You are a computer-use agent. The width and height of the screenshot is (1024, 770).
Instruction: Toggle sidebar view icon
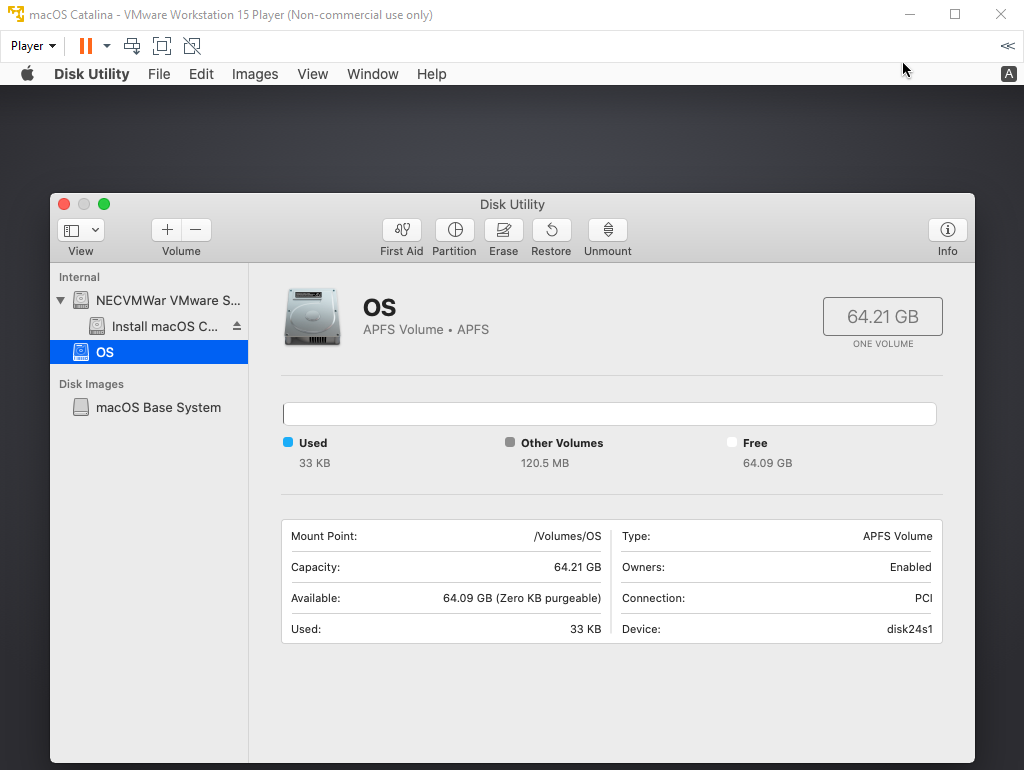(72, 230)
